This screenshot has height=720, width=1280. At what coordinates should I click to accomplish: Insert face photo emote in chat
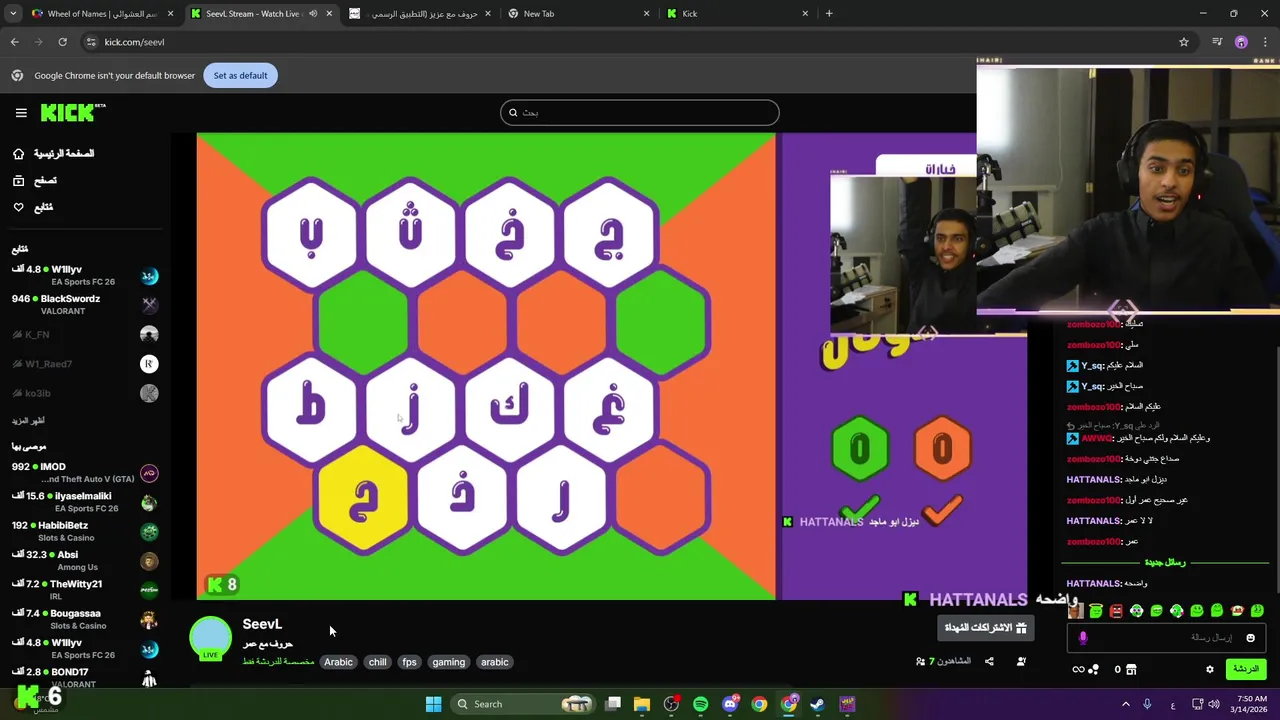pyautogui.click(x=1076, y=611)
